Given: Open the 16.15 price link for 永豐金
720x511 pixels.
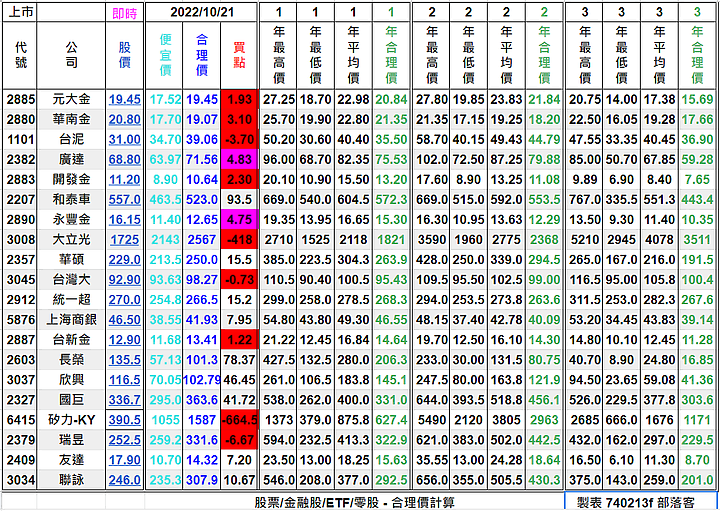Looking at the screenshot, I should pyautogui.click(x=124, y=219).
